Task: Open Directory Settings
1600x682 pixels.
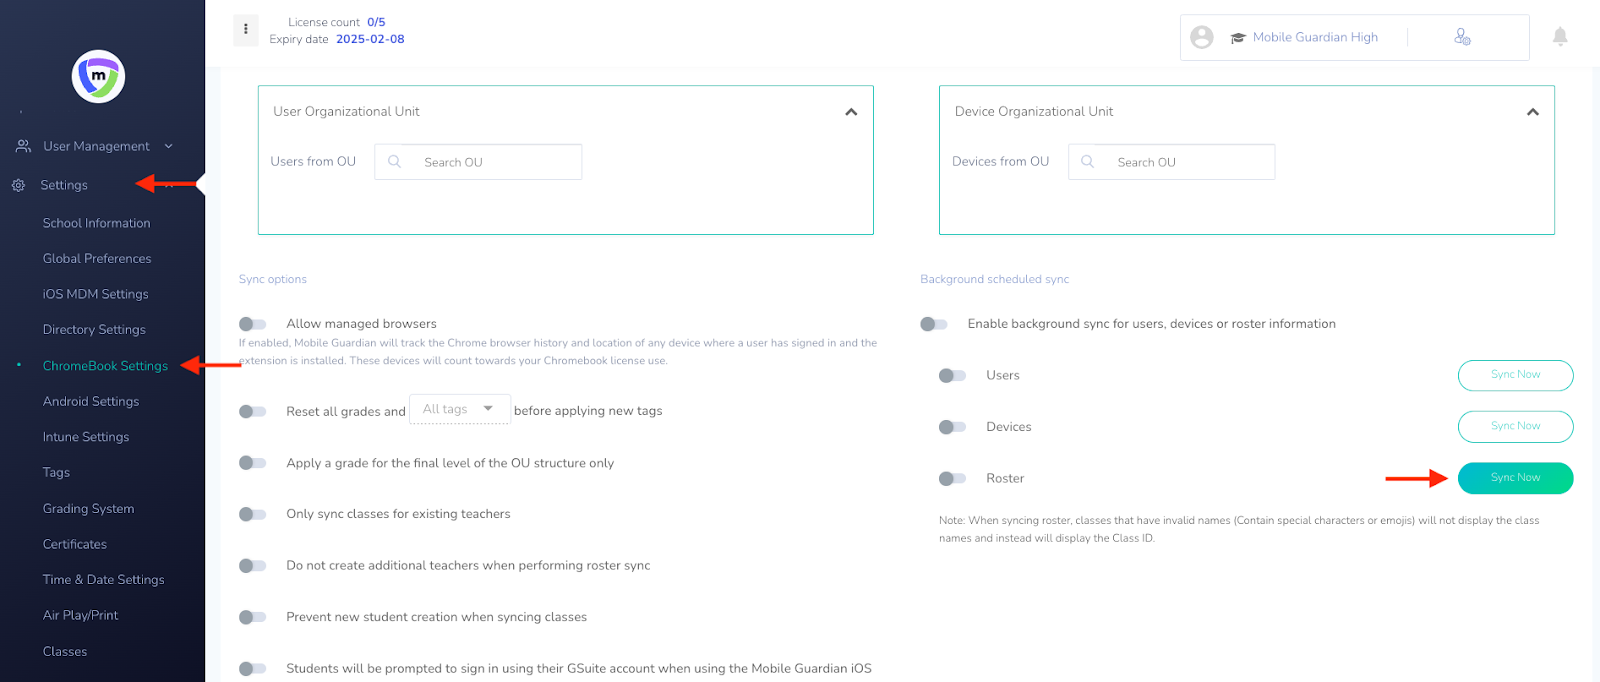Action: [94, 329]
